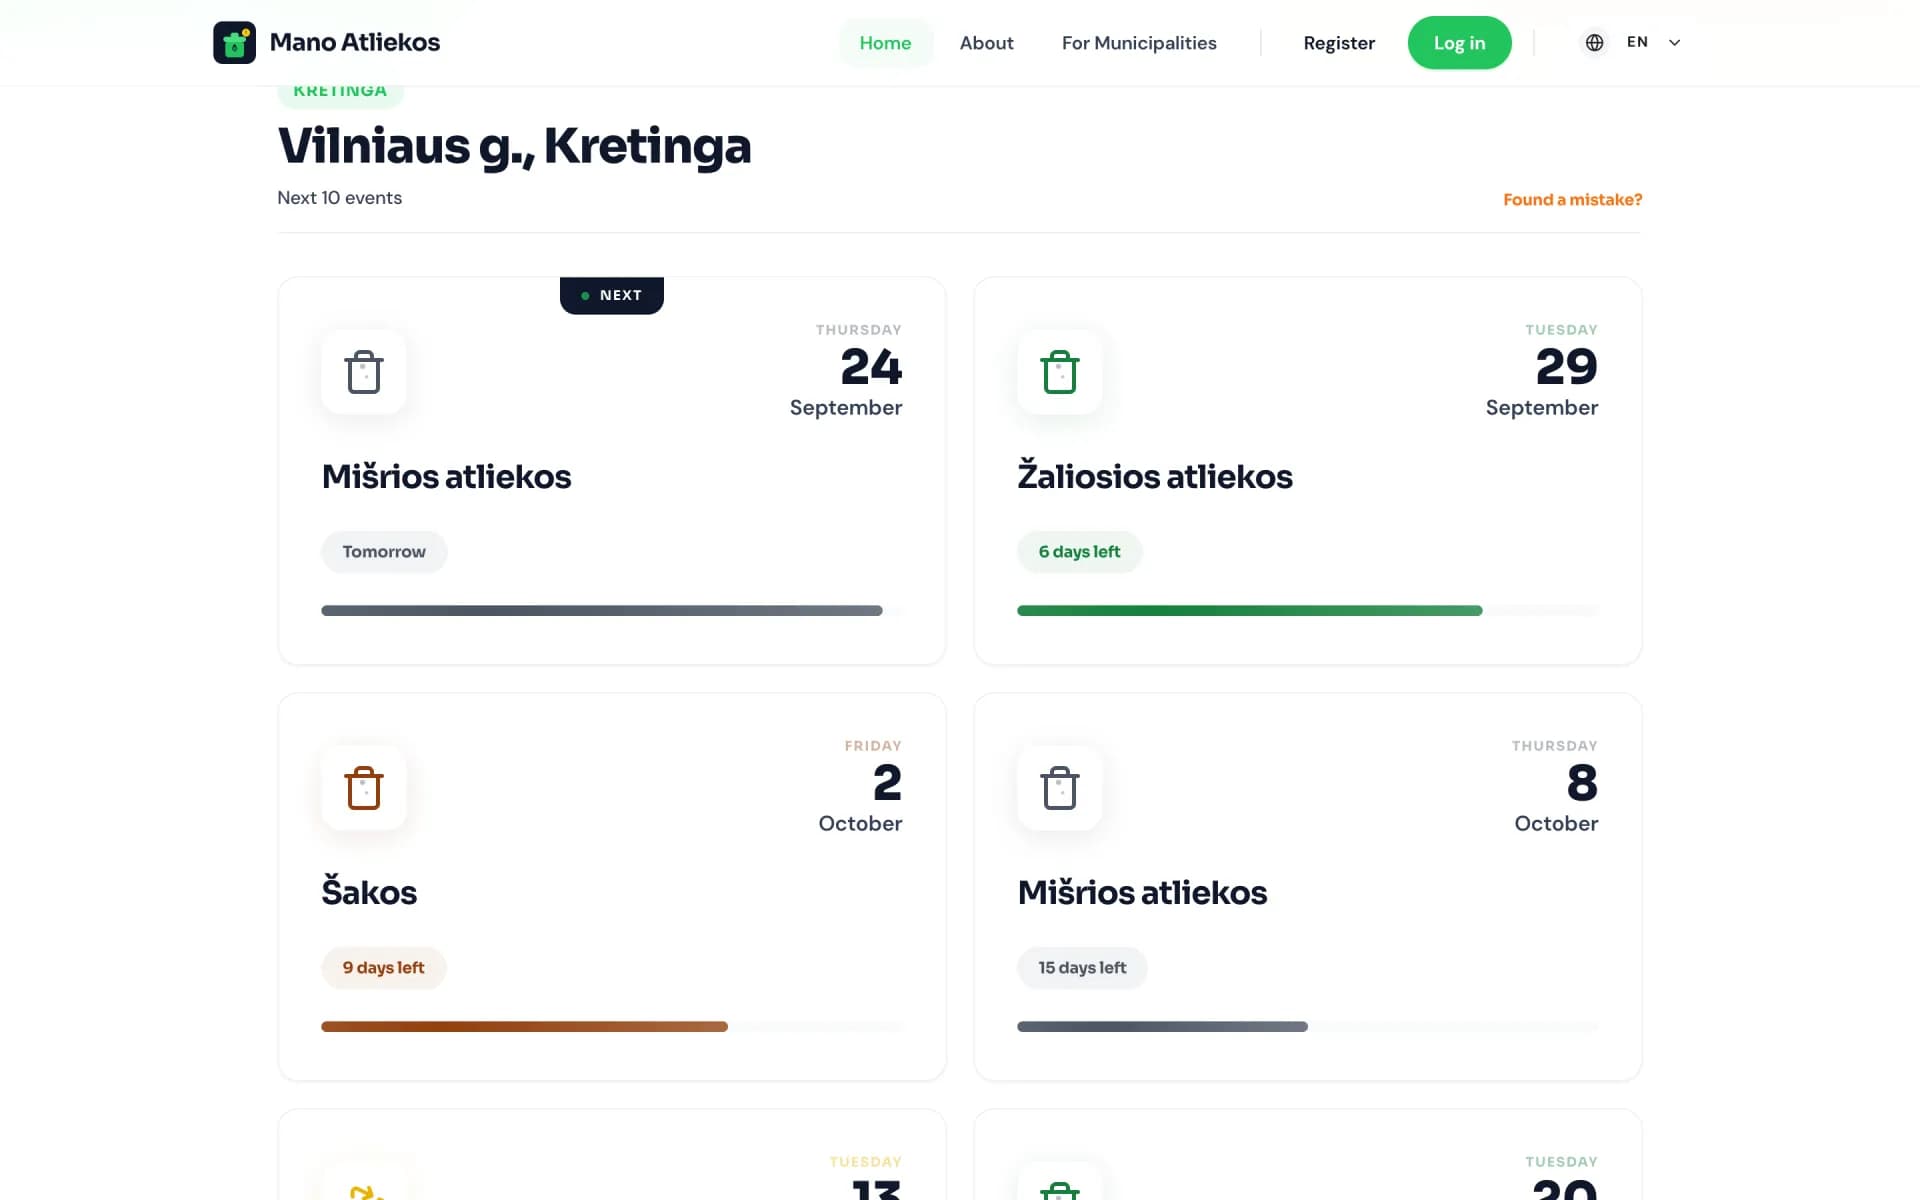Image resolution: width=1920 pixels, height=1200 pixels.
Task: Click the Log in button
Action: [x=1459, y=43]
